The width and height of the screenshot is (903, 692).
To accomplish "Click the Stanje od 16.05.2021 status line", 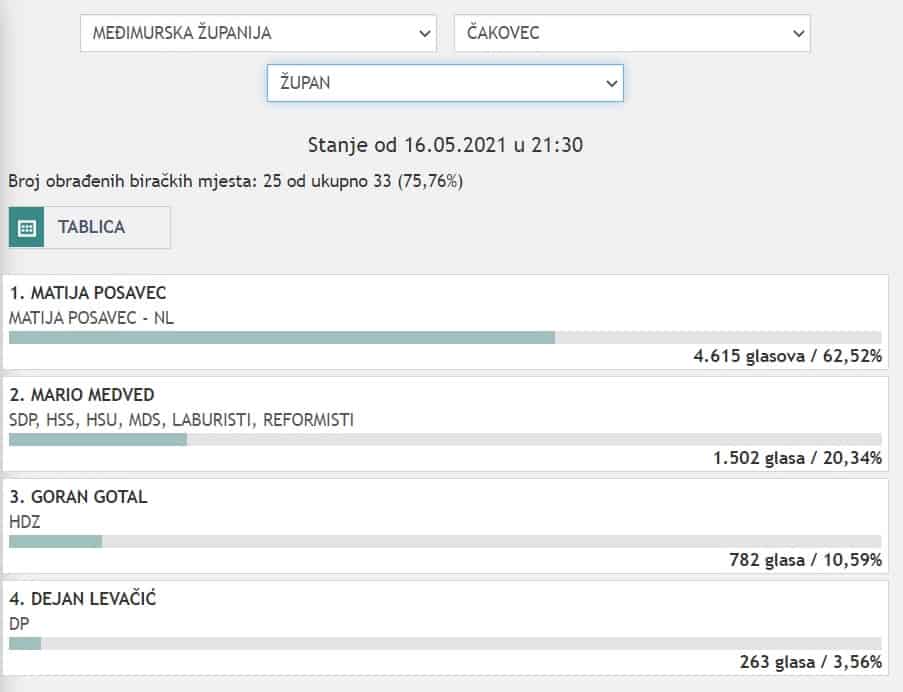I will tap(444, 145).
